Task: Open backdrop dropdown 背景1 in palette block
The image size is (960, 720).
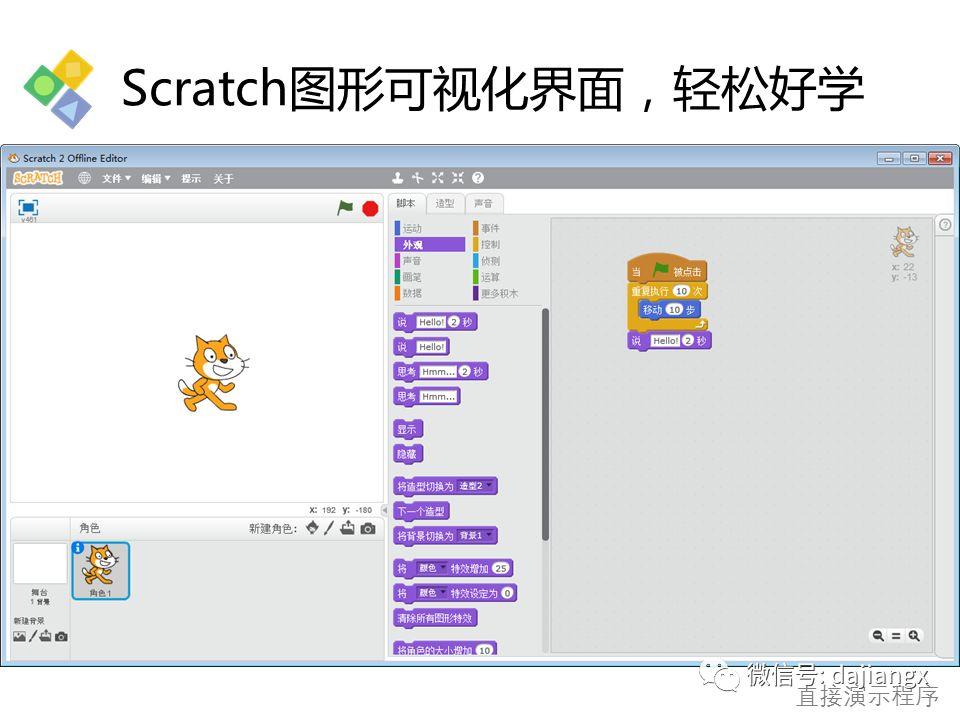Action: [x=475, y=536]
